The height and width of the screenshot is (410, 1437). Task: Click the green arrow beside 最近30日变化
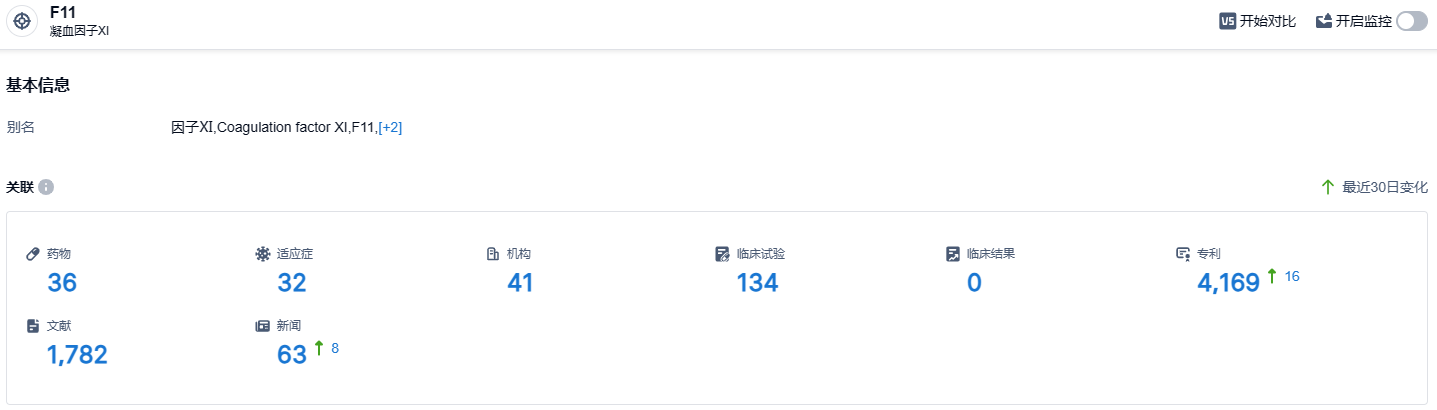1328,187
